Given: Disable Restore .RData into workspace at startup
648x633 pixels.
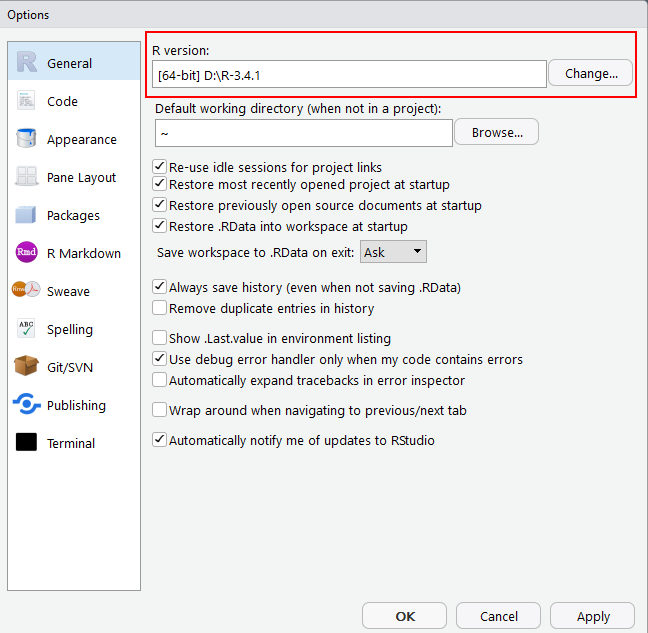Looking at the screenshot, I should [159, 227].
